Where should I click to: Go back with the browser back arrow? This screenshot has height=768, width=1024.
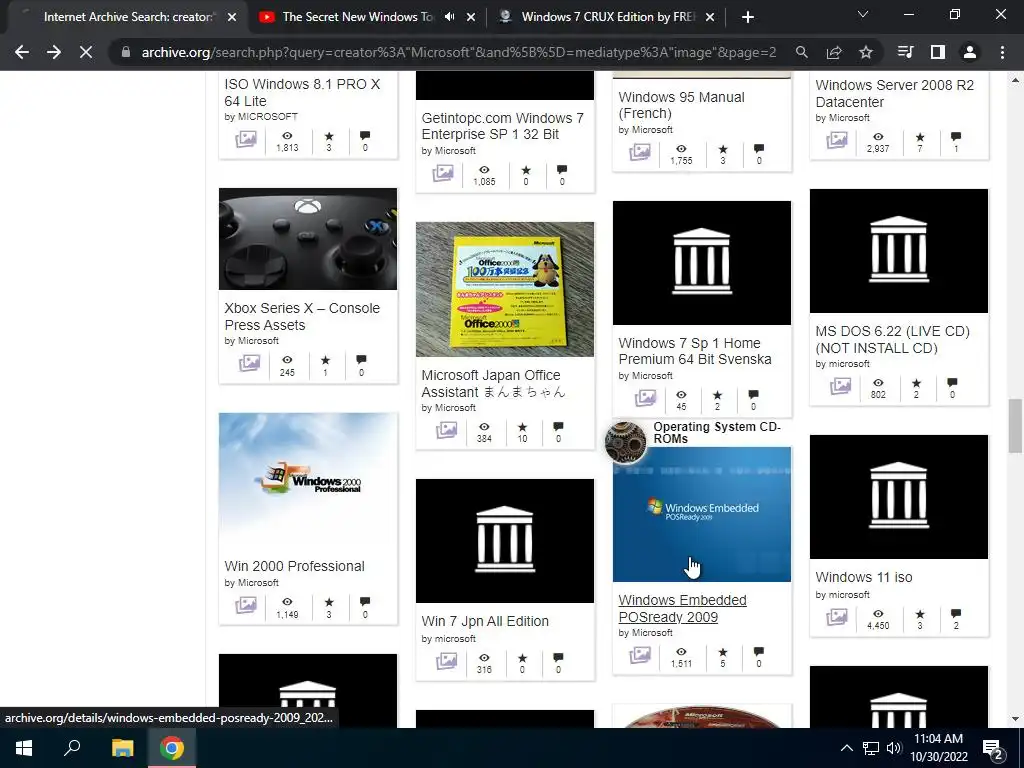pos(22,52)
